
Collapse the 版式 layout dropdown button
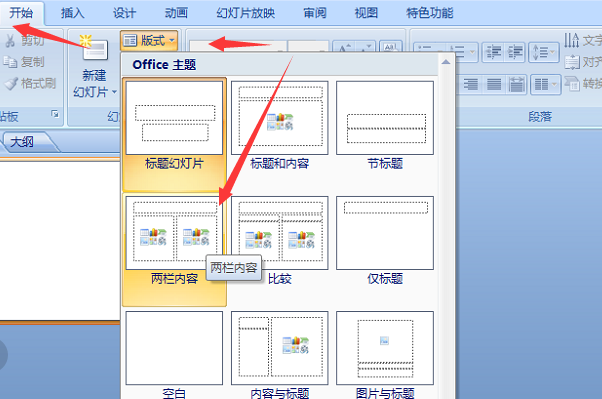[x=149, y=40]
